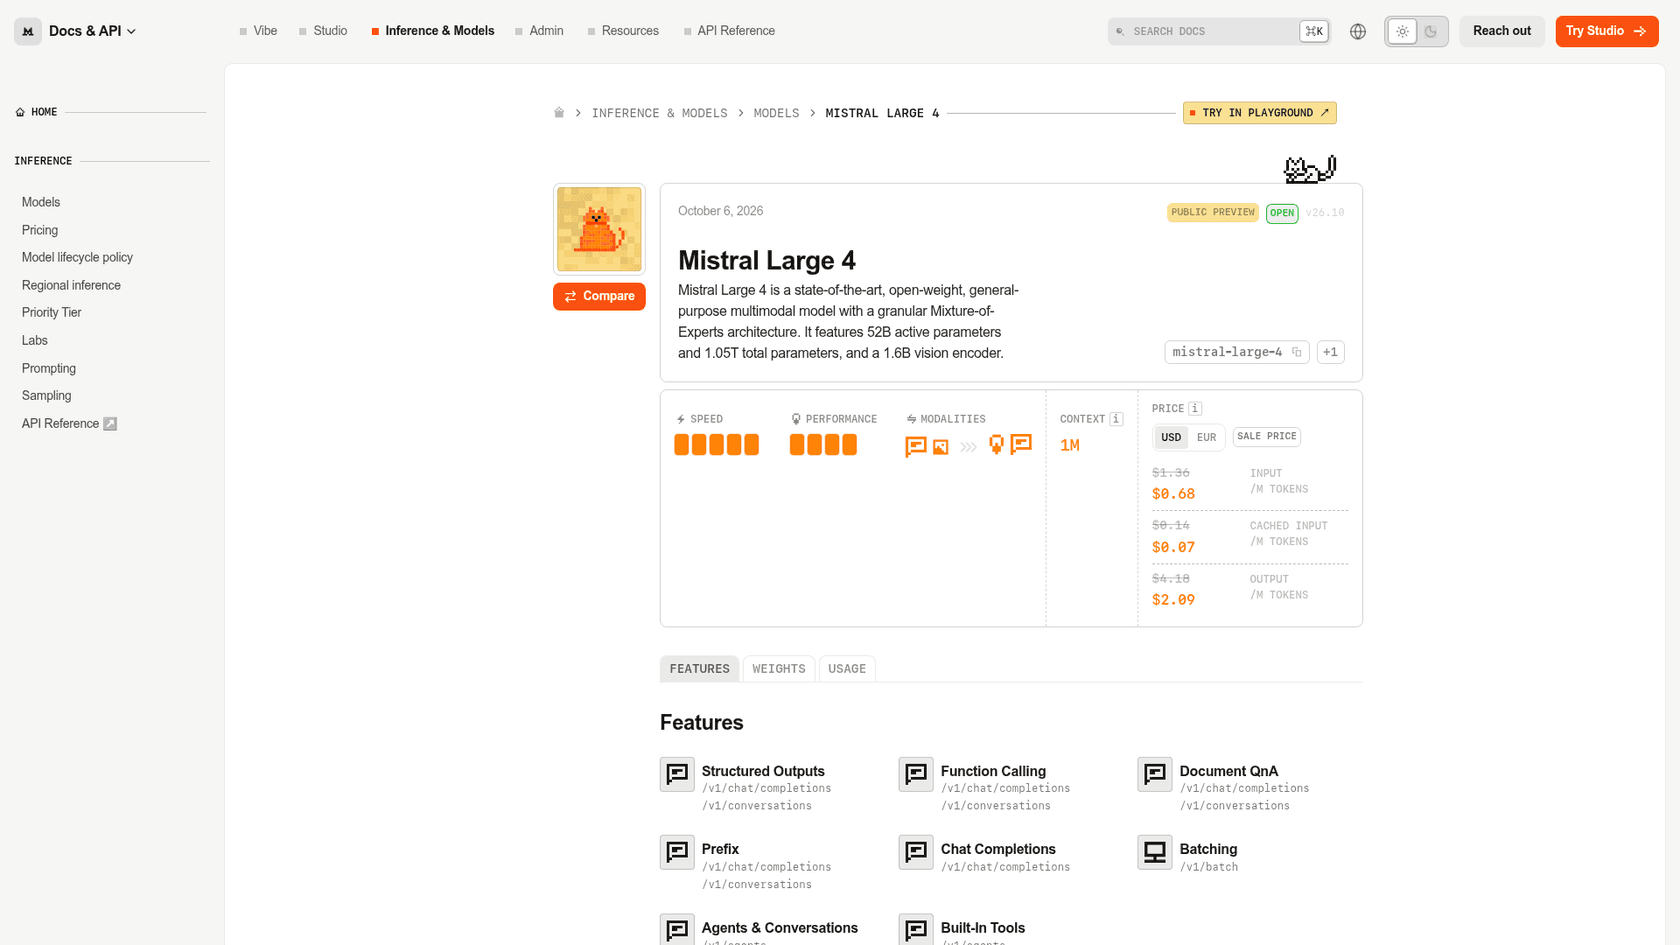This screenshot has height=945, width=1680.
Task: Select EUR currency pricing
Action: tap(1207, 437)
